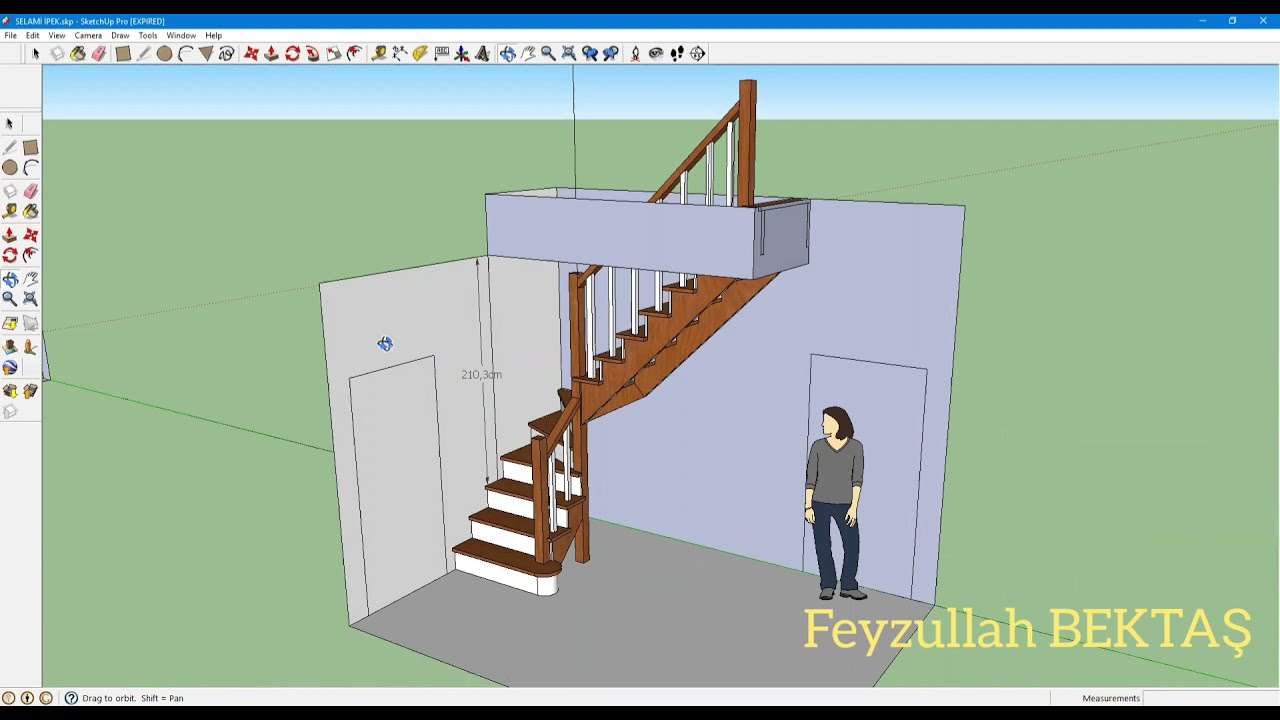
Task: Open the Window menu
Action: click(x=181, y=35)
